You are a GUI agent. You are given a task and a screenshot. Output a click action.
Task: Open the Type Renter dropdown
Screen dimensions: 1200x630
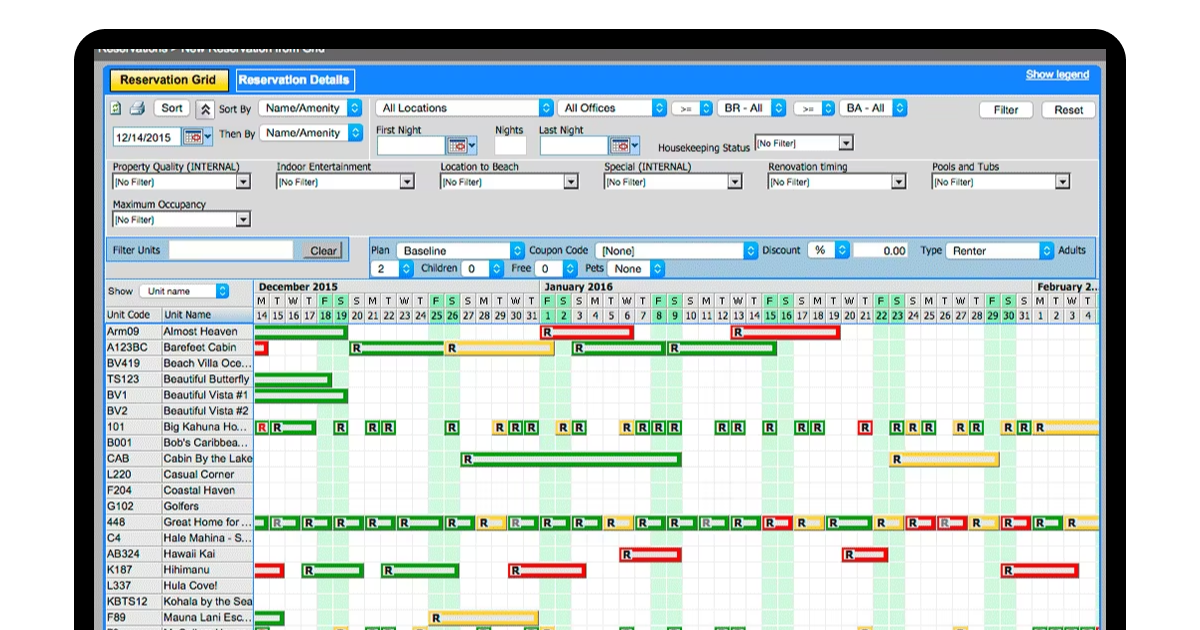click(1000, 251)
